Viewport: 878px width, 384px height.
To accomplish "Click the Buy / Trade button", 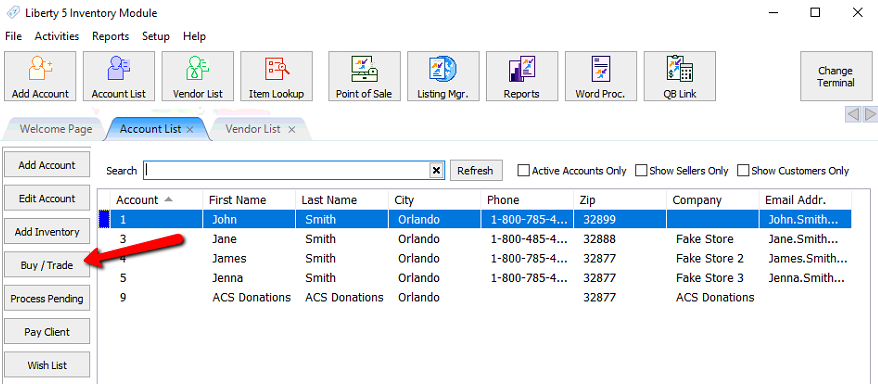I will (x=46, y=265).
